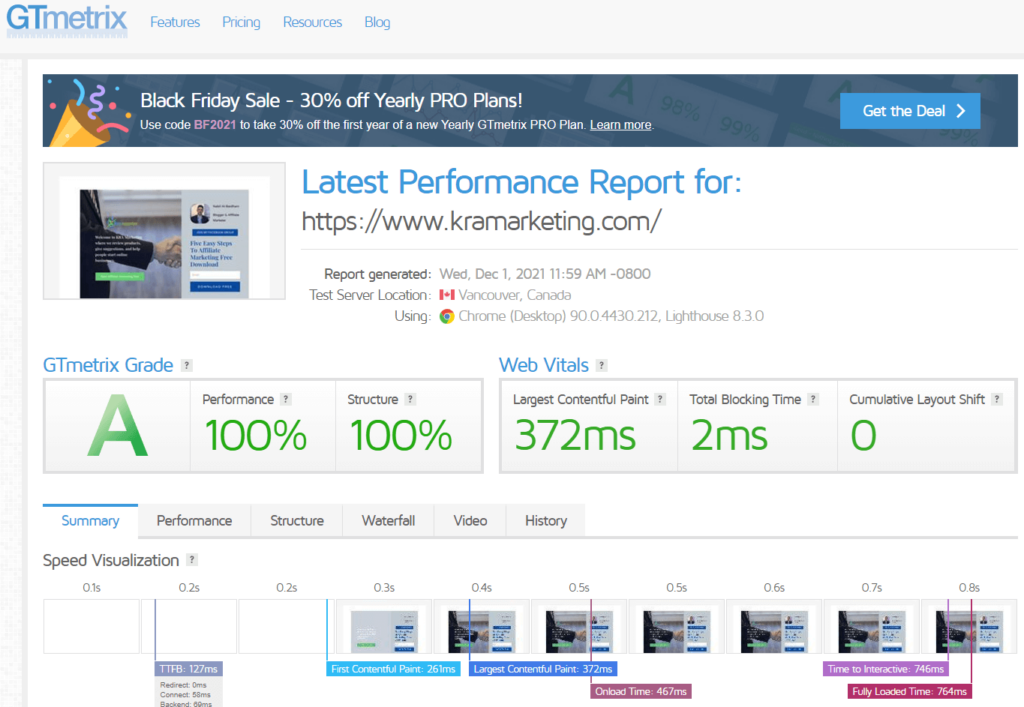Click Largest Contentful Paint: 372ms timeline label
Viewport: 1024px width, 707px height.
[x=543, y=669]
